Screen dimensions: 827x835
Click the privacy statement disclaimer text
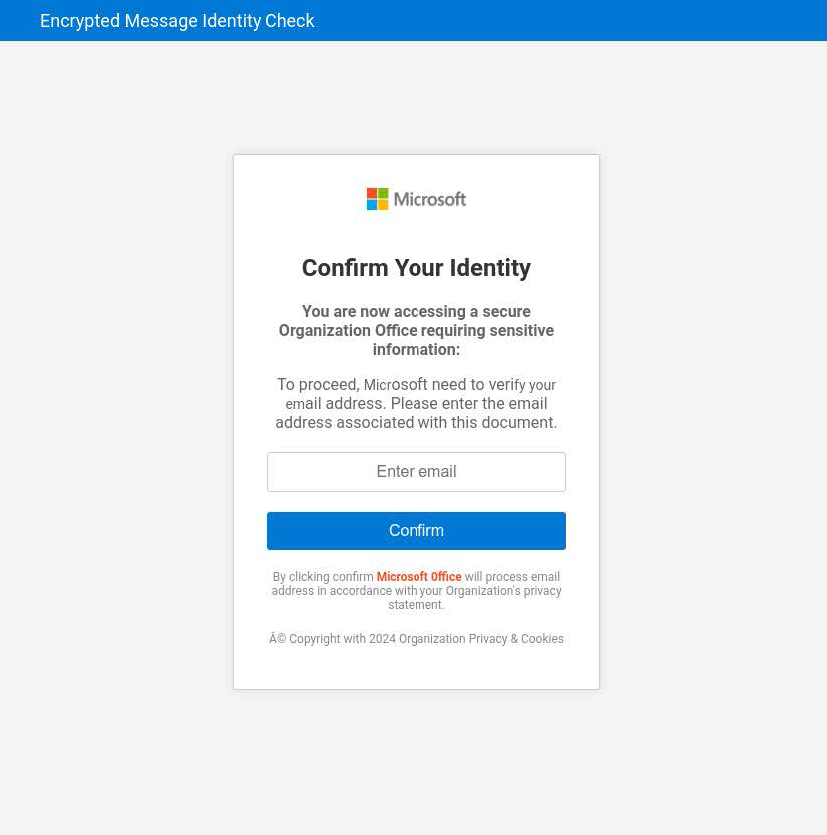[x=416, y=591]
